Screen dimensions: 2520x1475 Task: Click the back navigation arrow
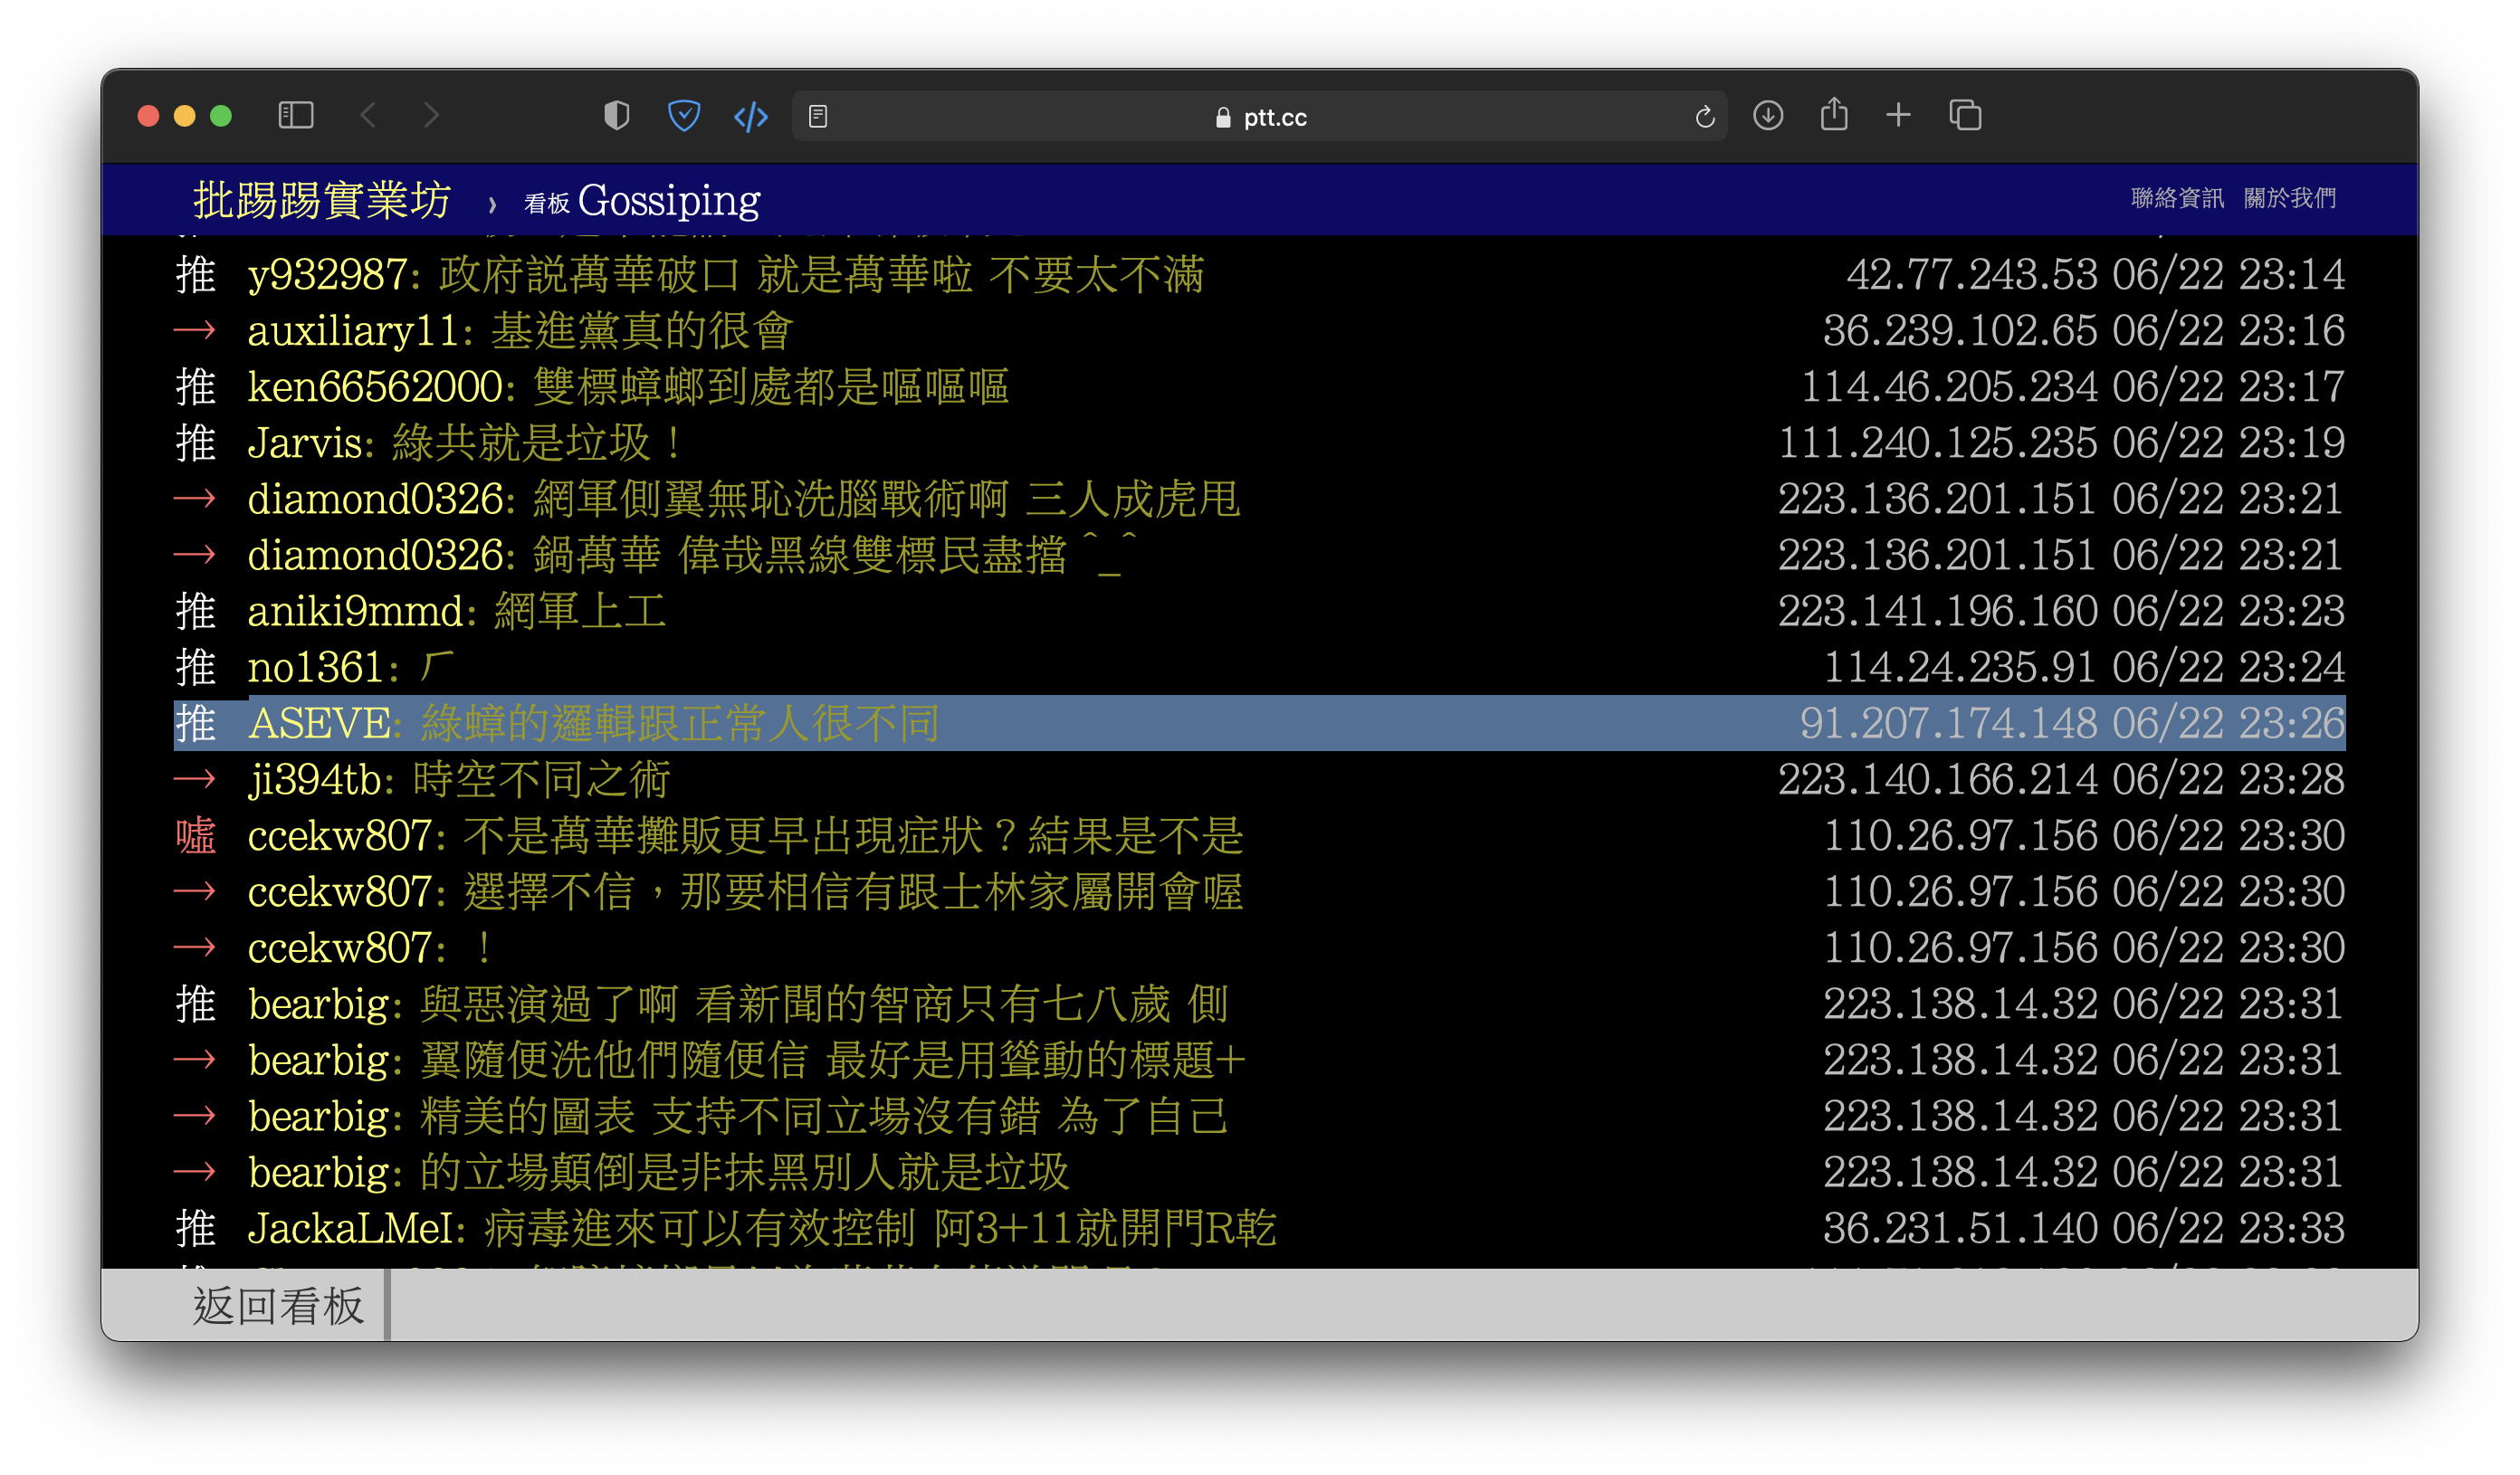coord(369,116)
